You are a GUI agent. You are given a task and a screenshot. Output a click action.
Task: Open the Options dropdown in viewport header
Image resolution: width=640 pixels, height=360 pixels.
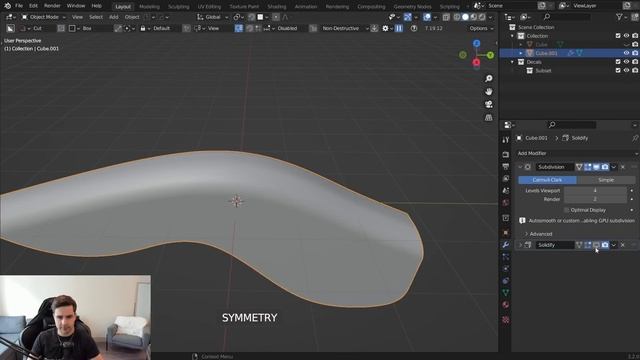click(481, 29)
